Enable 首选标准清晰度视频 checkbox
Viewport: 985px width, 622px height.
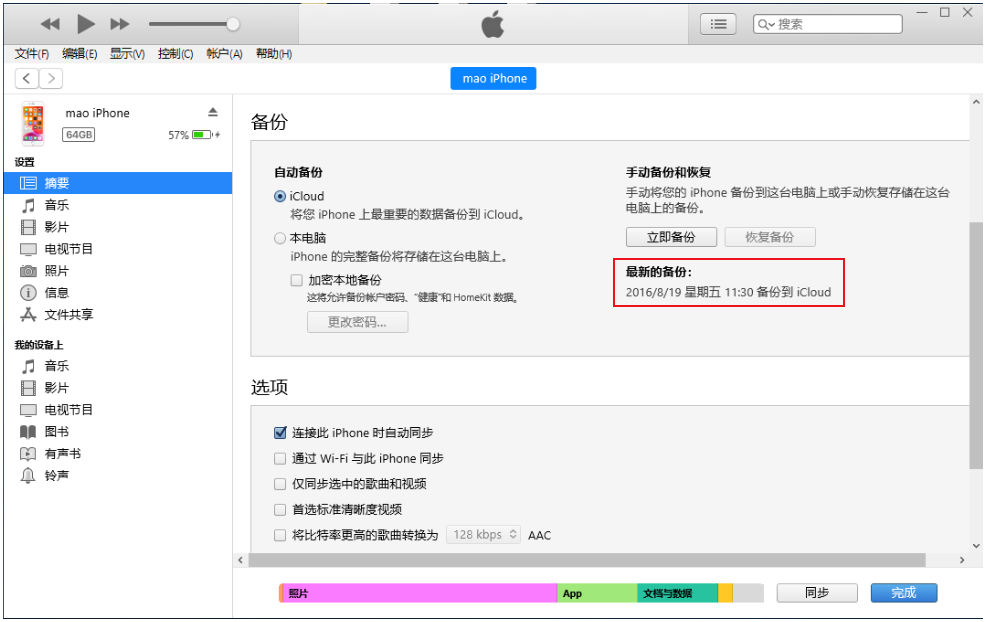click(280, 510)
